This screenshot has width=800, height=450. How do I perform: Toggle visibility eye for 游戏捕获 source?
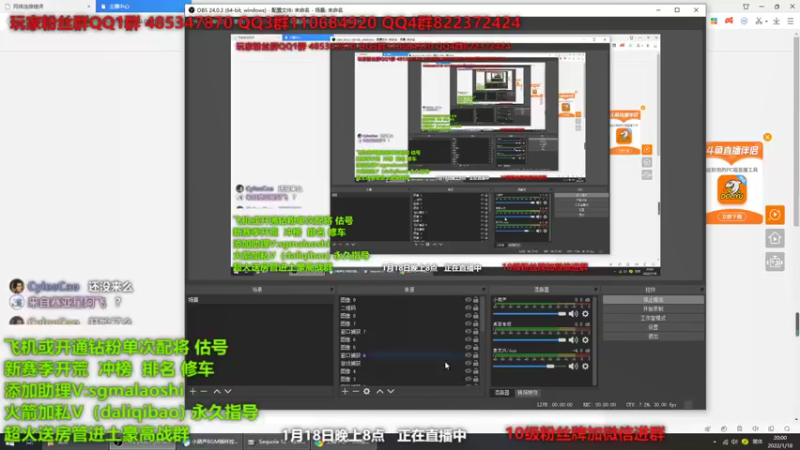468,363
